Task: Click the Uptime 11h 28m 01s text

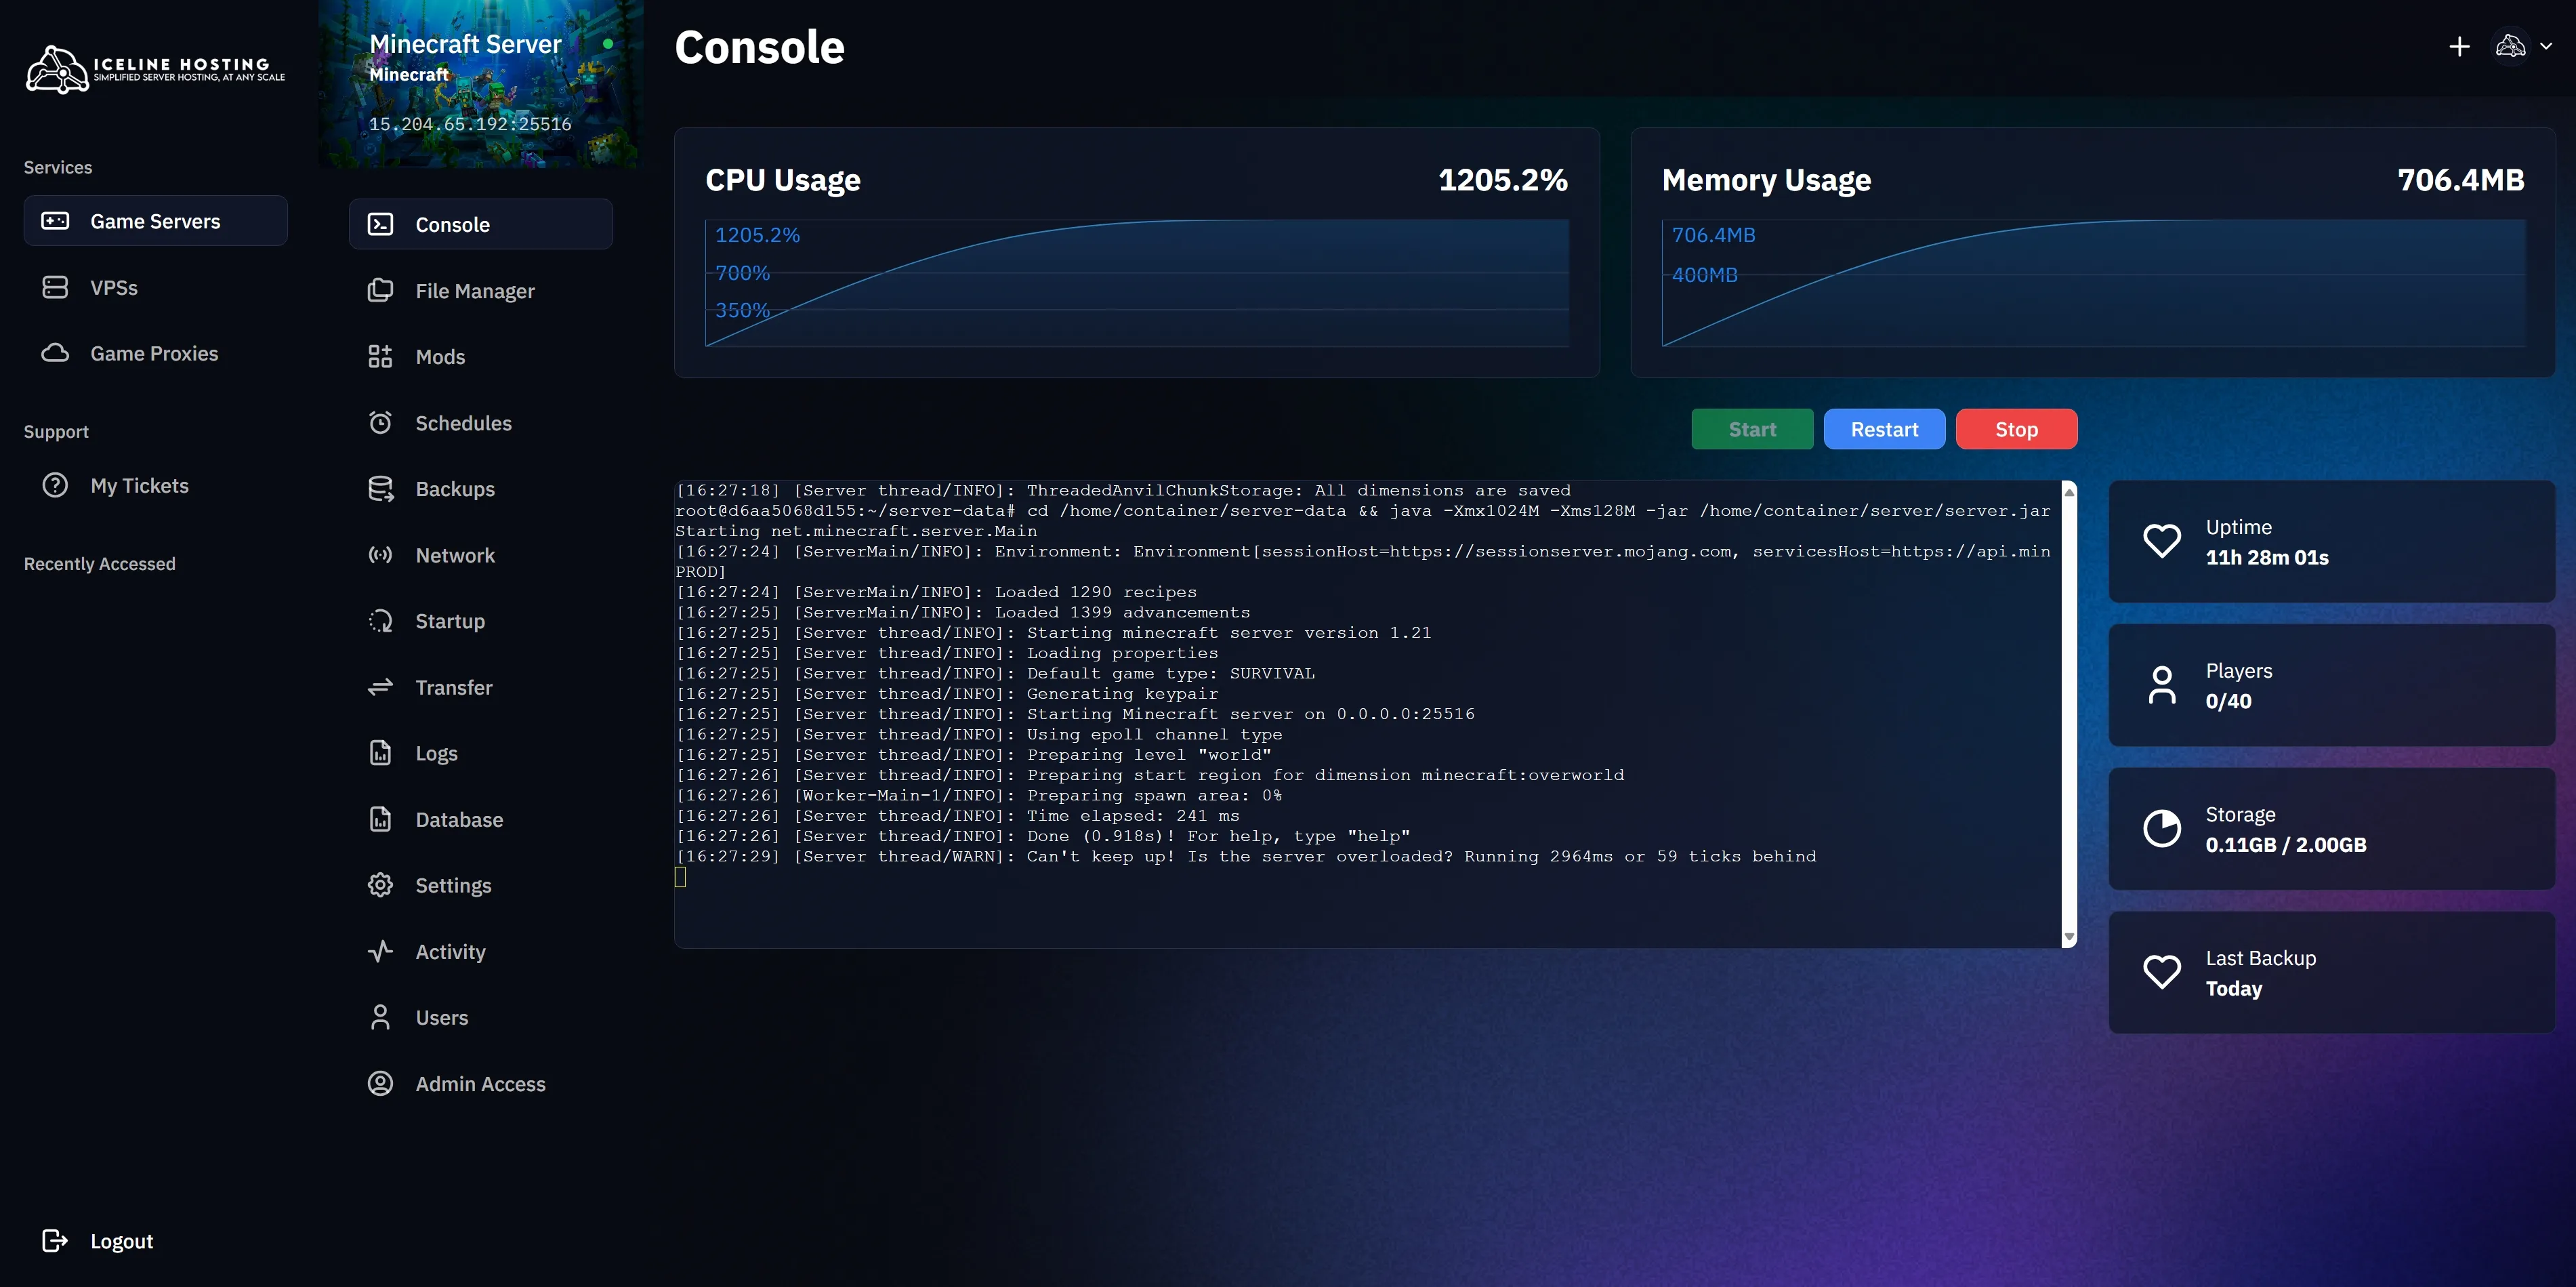Action: 2267,557
